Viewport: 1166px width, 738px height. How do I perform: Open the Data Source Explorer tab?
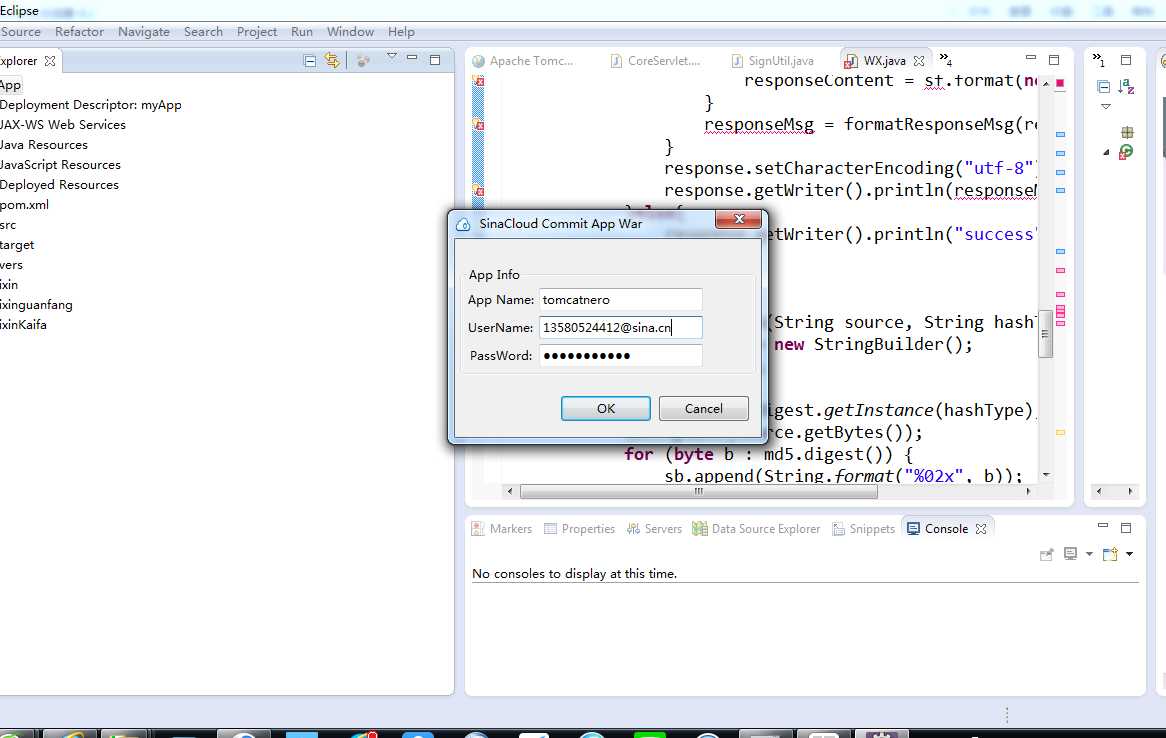click(x=756, y=529)
